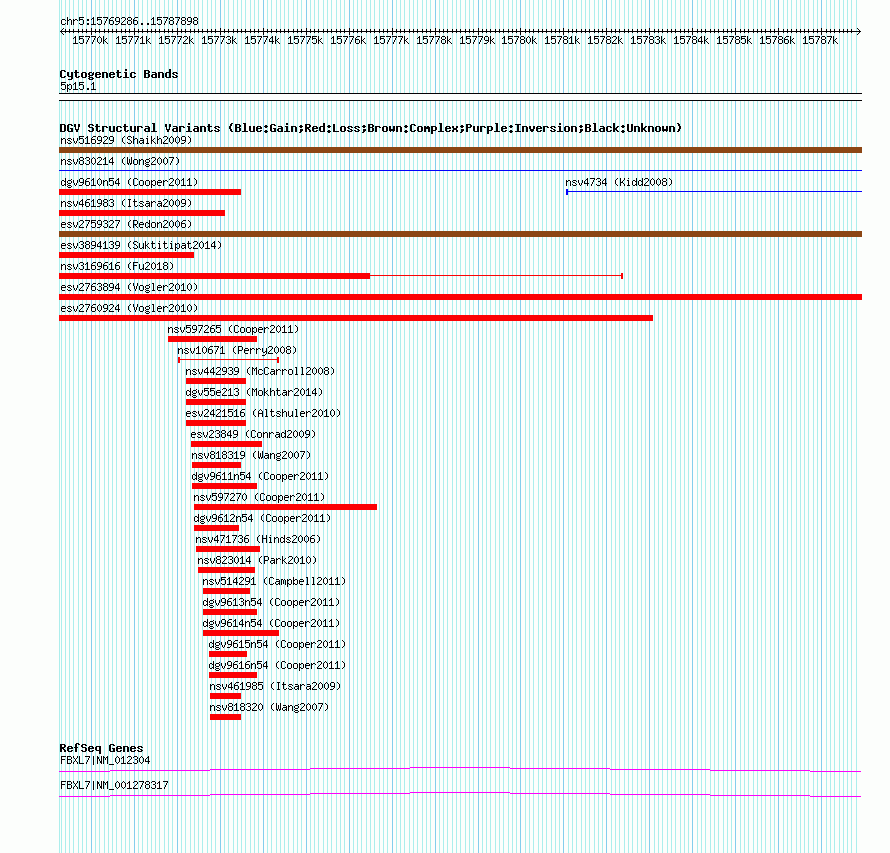This screenshot has height=853, width=890.
Task: Click nsv818319 (Wang2007) label
Action: (251, 455)
